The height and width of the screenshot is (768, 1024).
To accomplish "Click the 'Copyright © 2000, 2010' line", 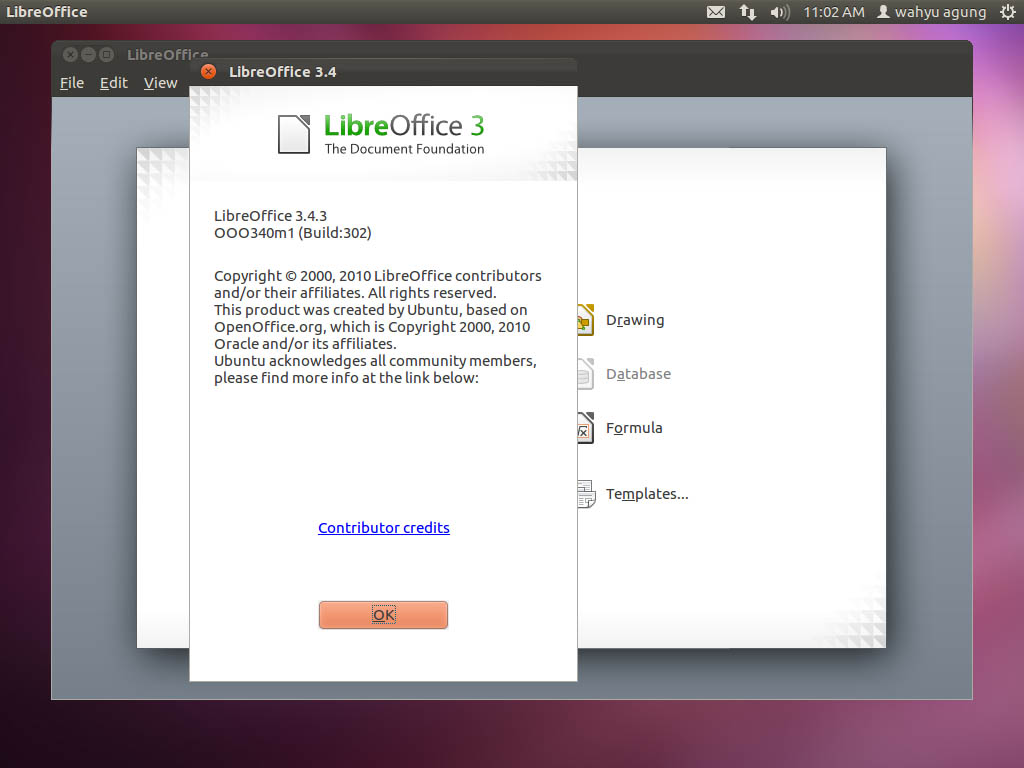I will pyautogui.click(x=377, y=276).
